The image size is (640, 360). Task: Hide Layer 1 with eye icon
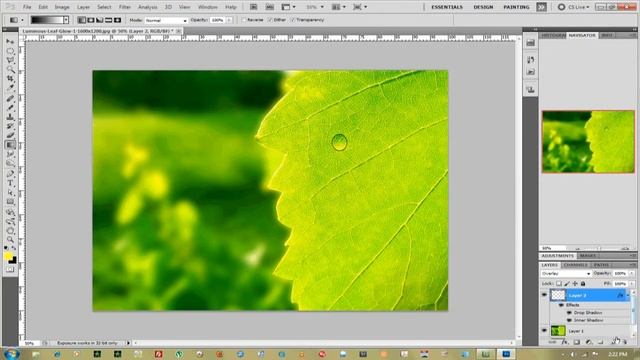pos(544,331)
